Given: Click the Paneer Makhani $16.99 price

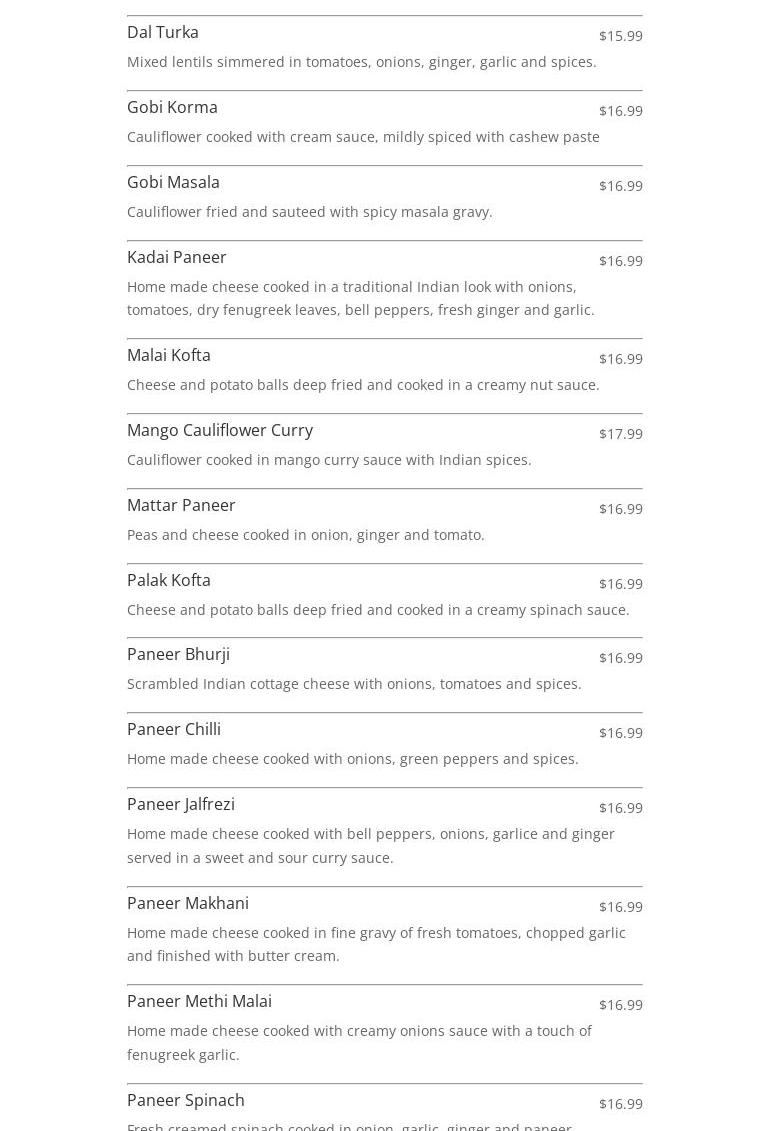Looking at the screenshot, I should pyautogui.click(x=620, y=907).
